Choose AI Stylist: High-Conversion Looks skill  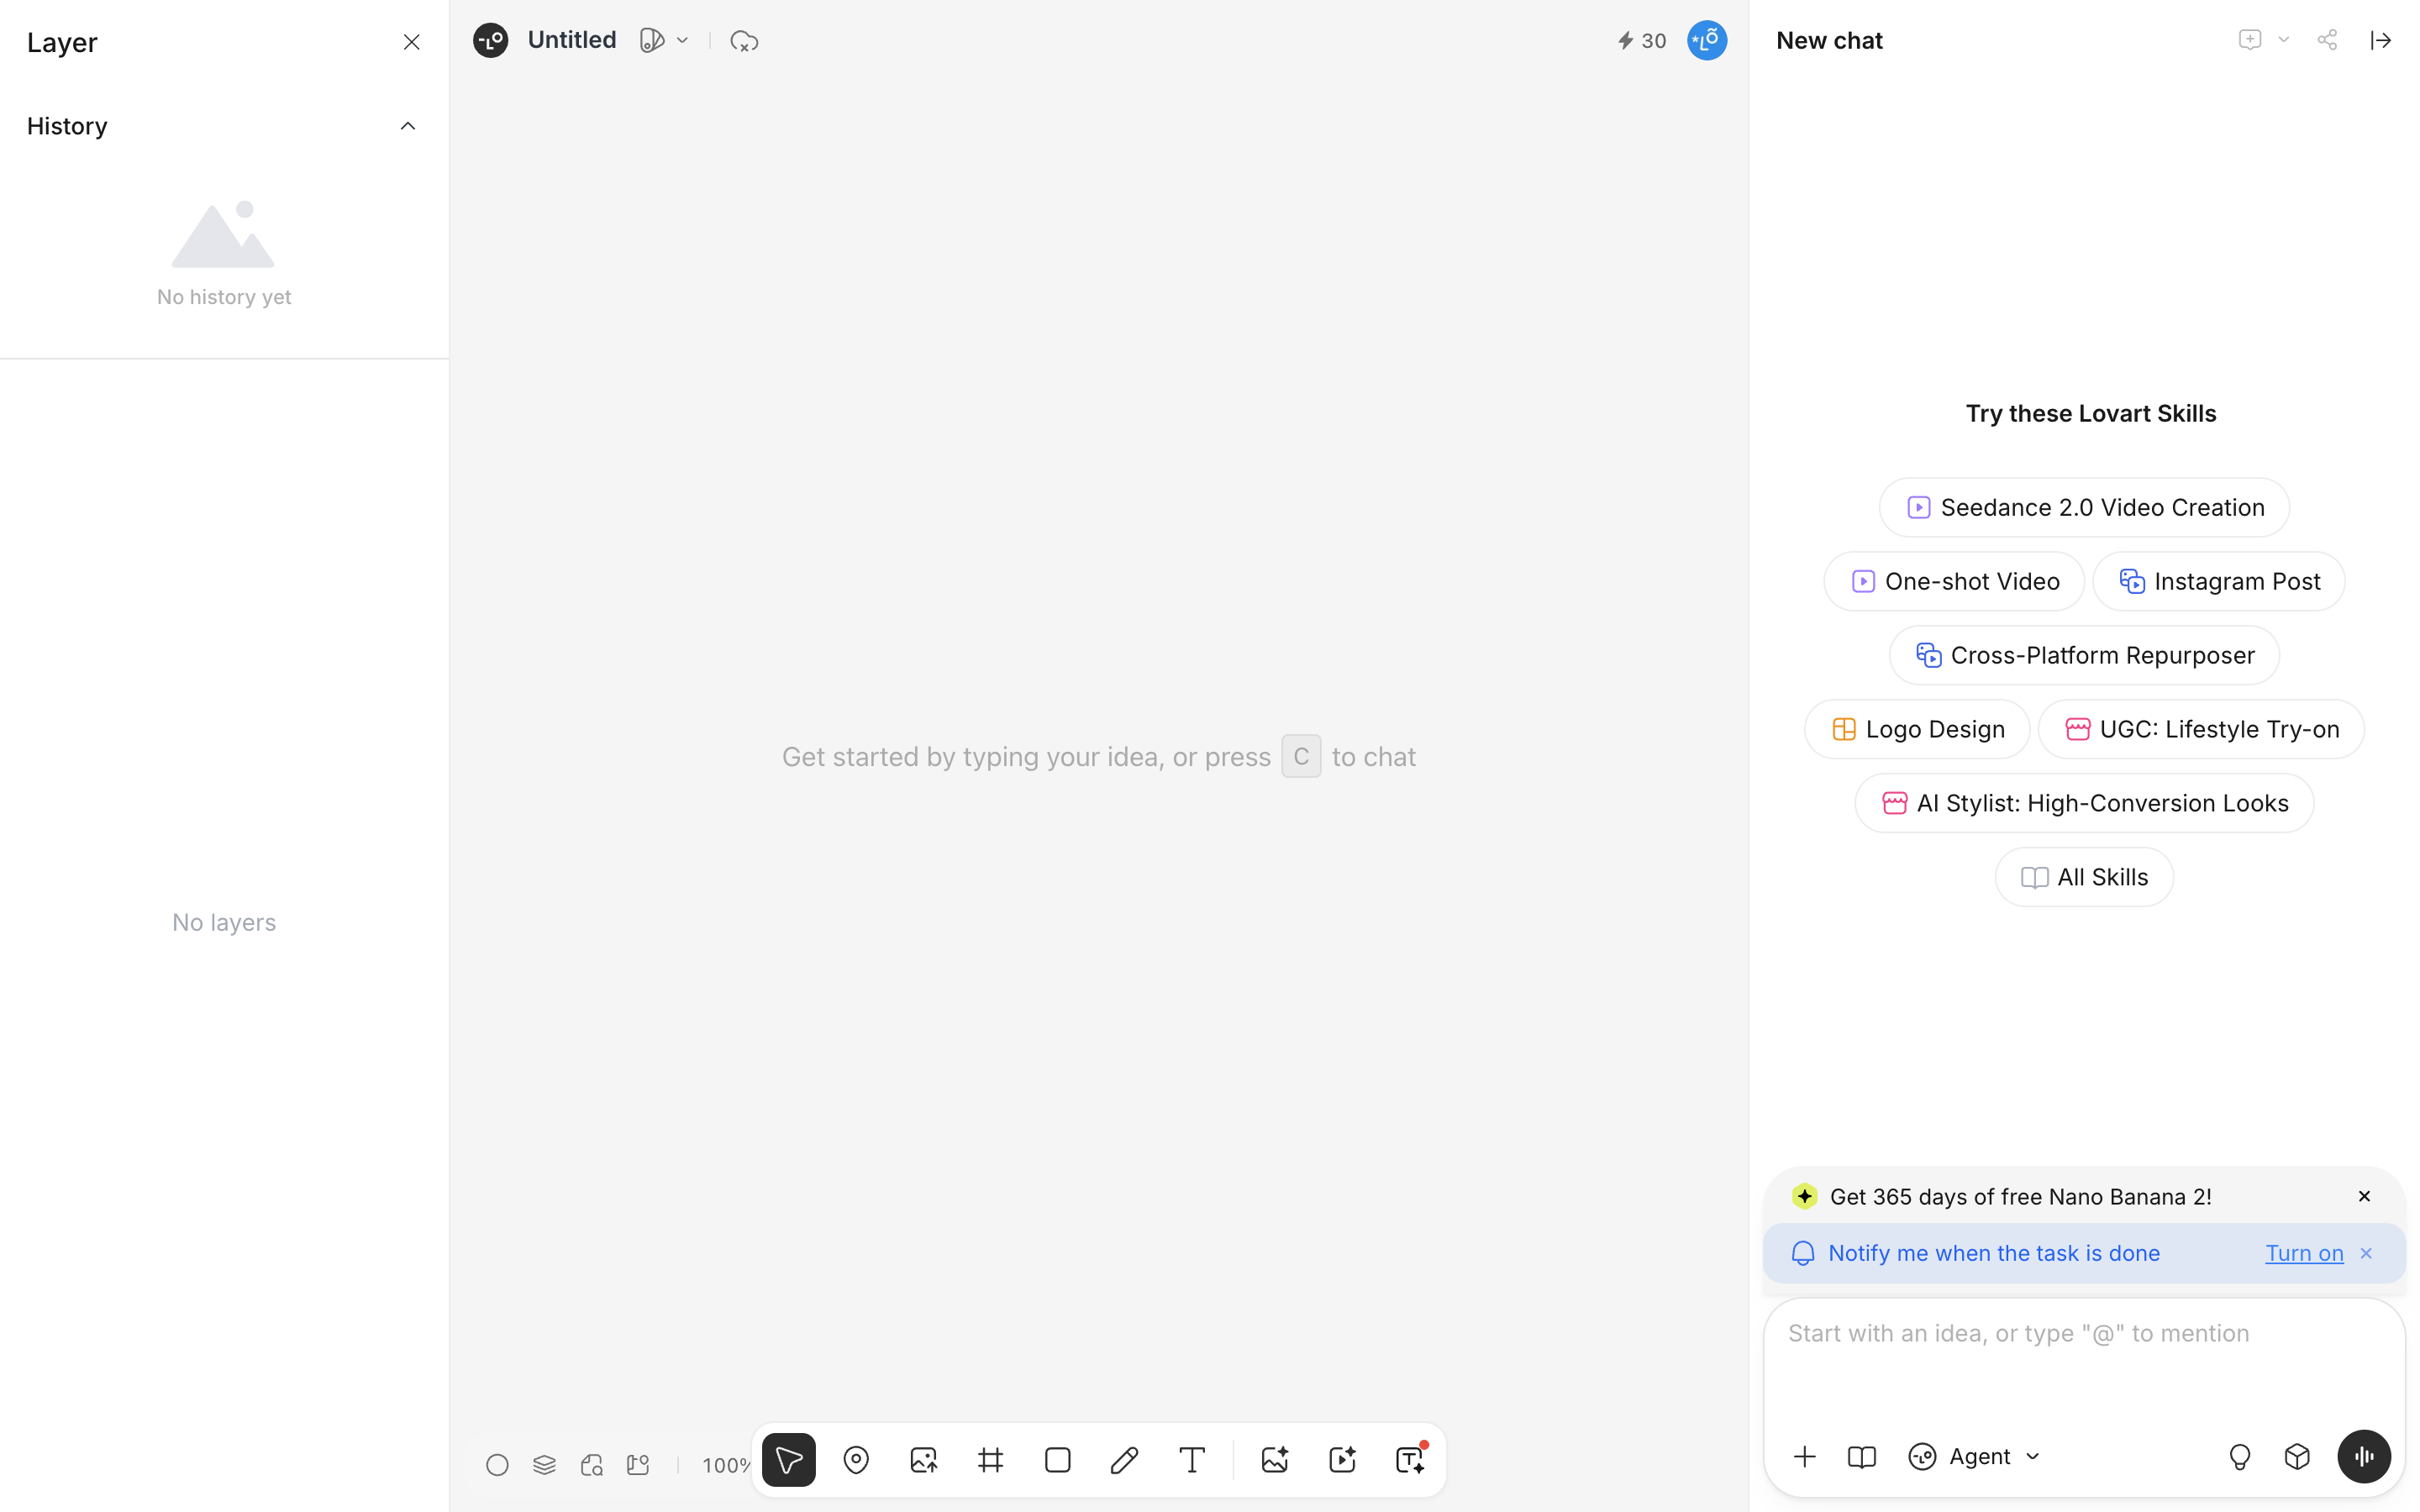point(2085,803)
